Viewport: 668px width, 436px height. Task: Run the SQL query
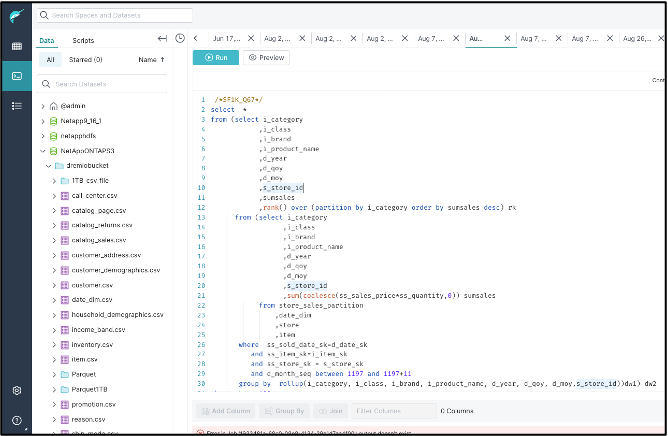215,58
